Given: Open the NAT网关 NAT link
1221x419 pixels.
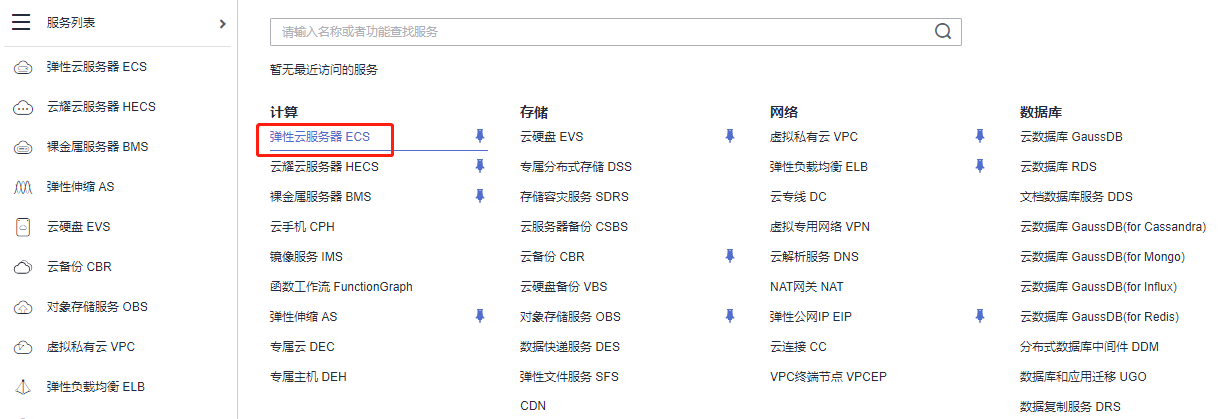Looking at the screenshot, I should pyautogui.click(x=806, y=287).
